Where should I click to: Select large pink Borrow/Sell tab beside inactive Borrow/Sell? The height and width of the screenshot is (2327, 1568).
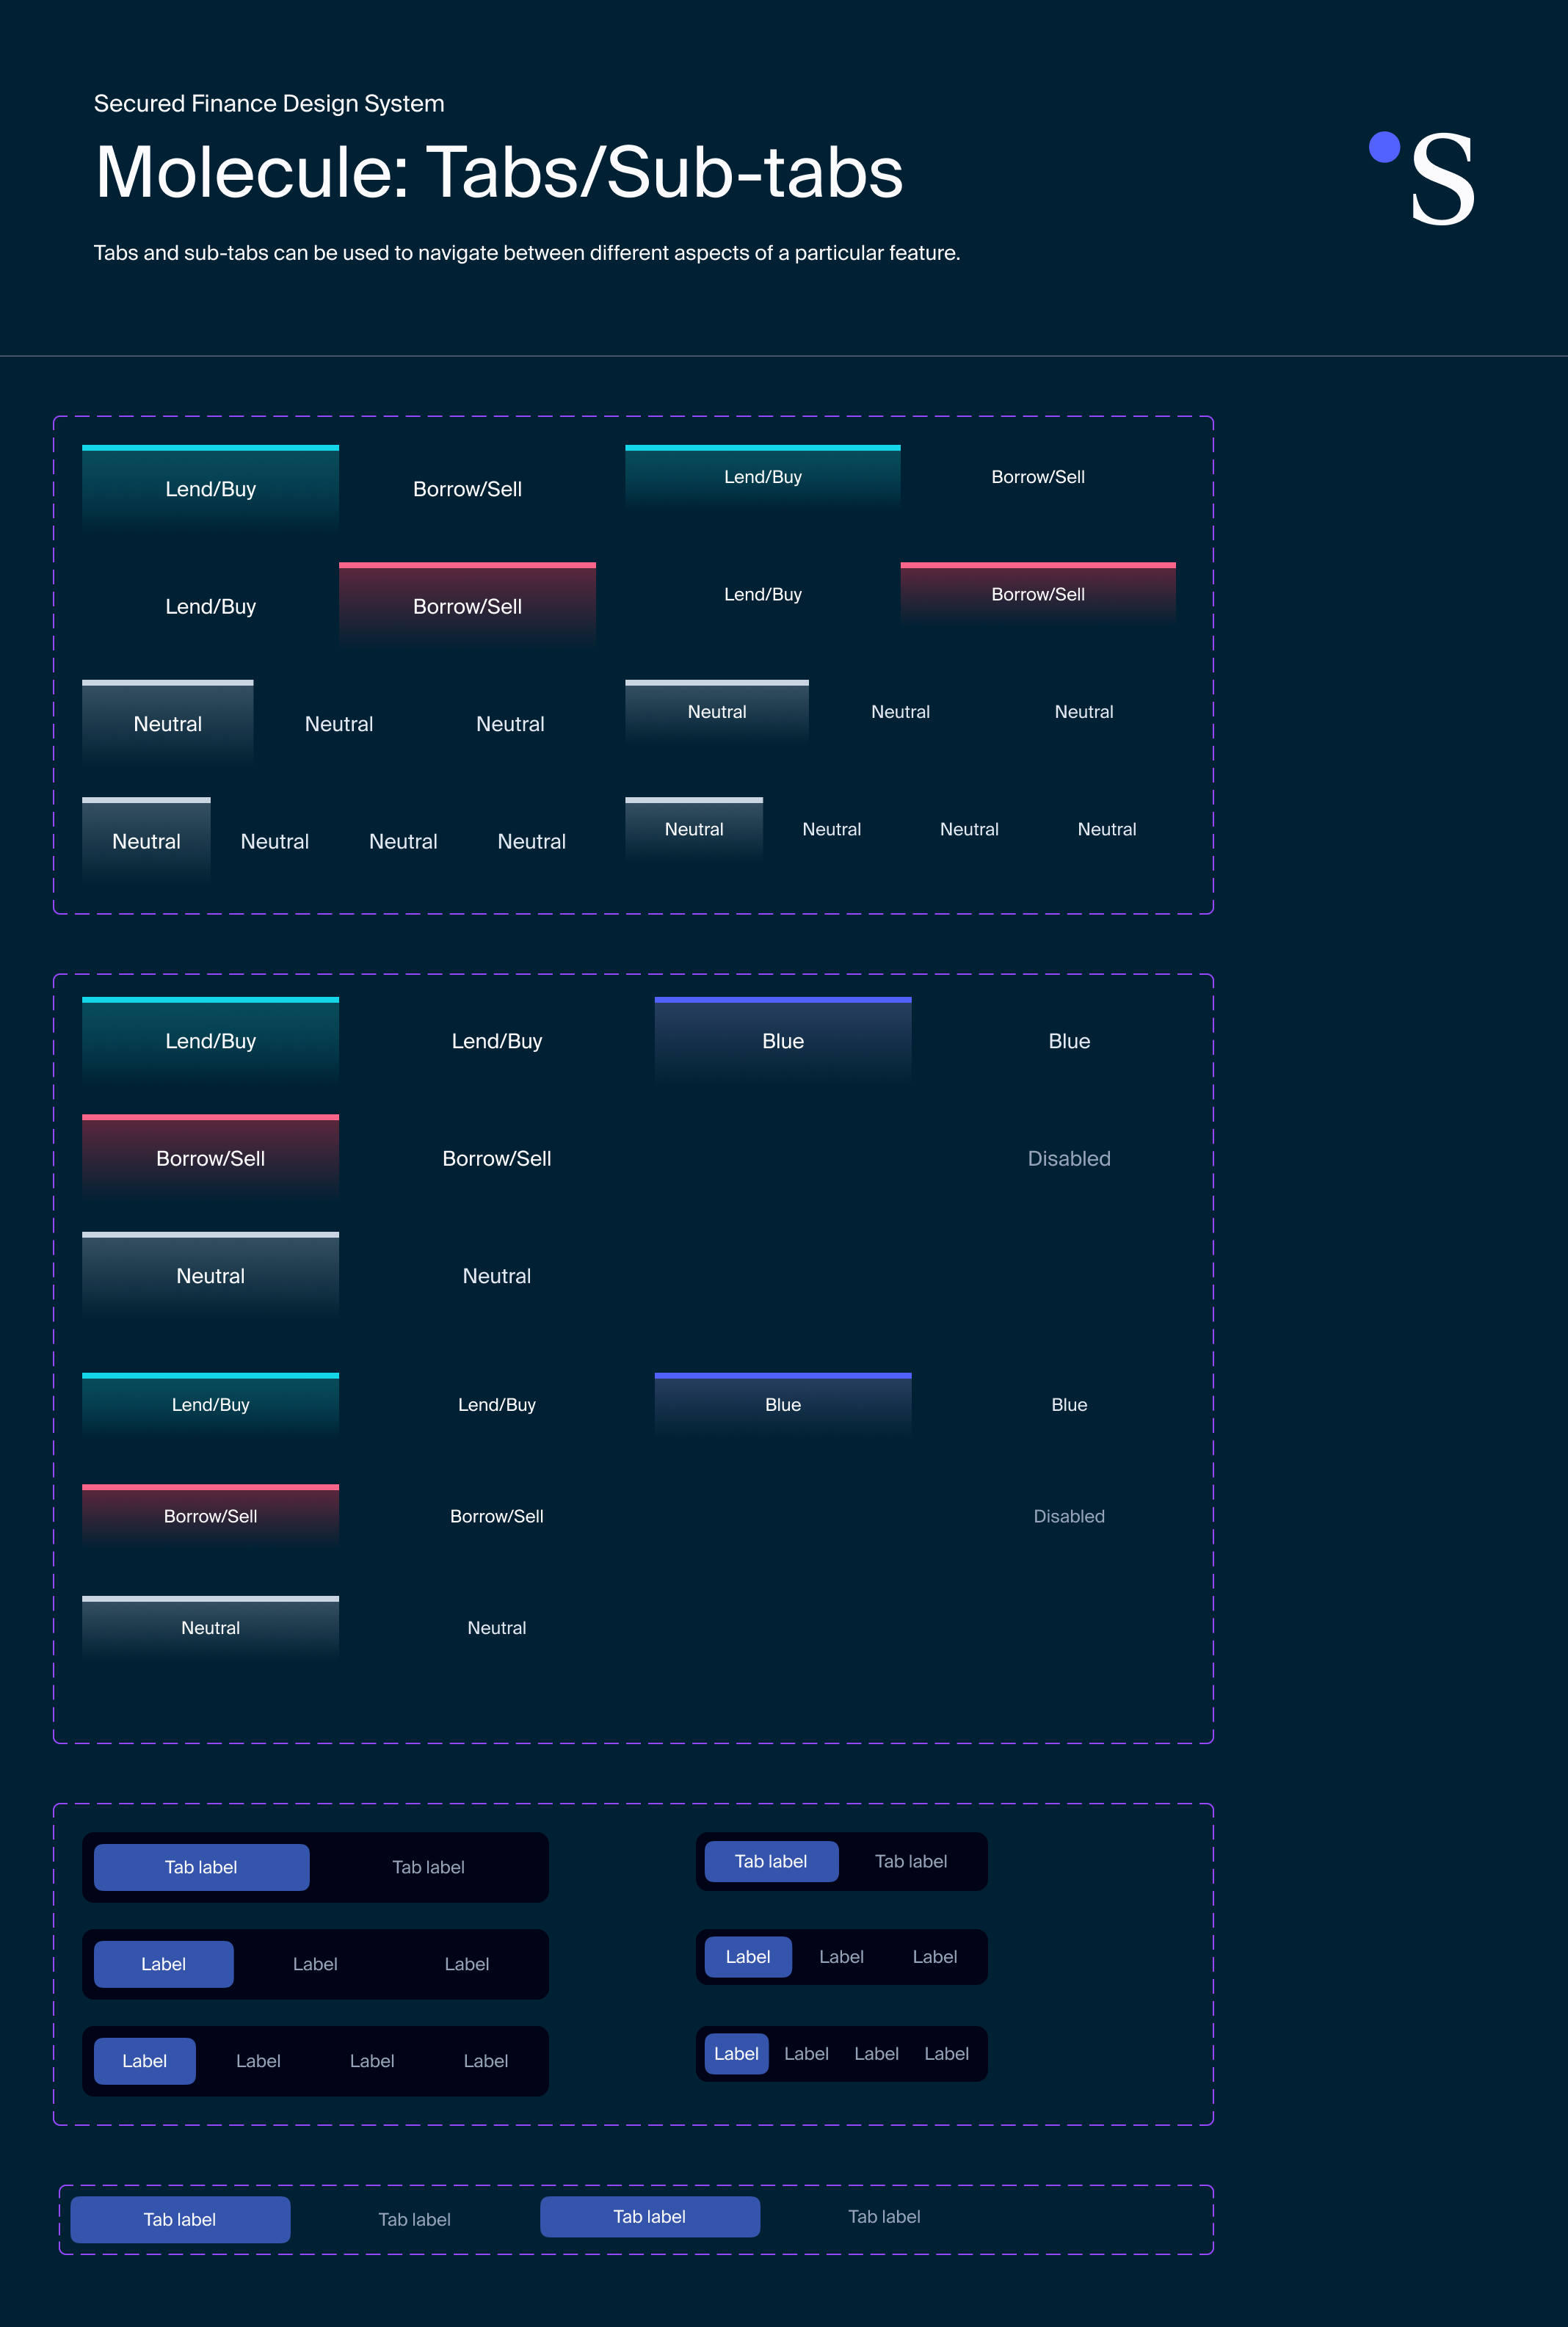(210, 1158)
